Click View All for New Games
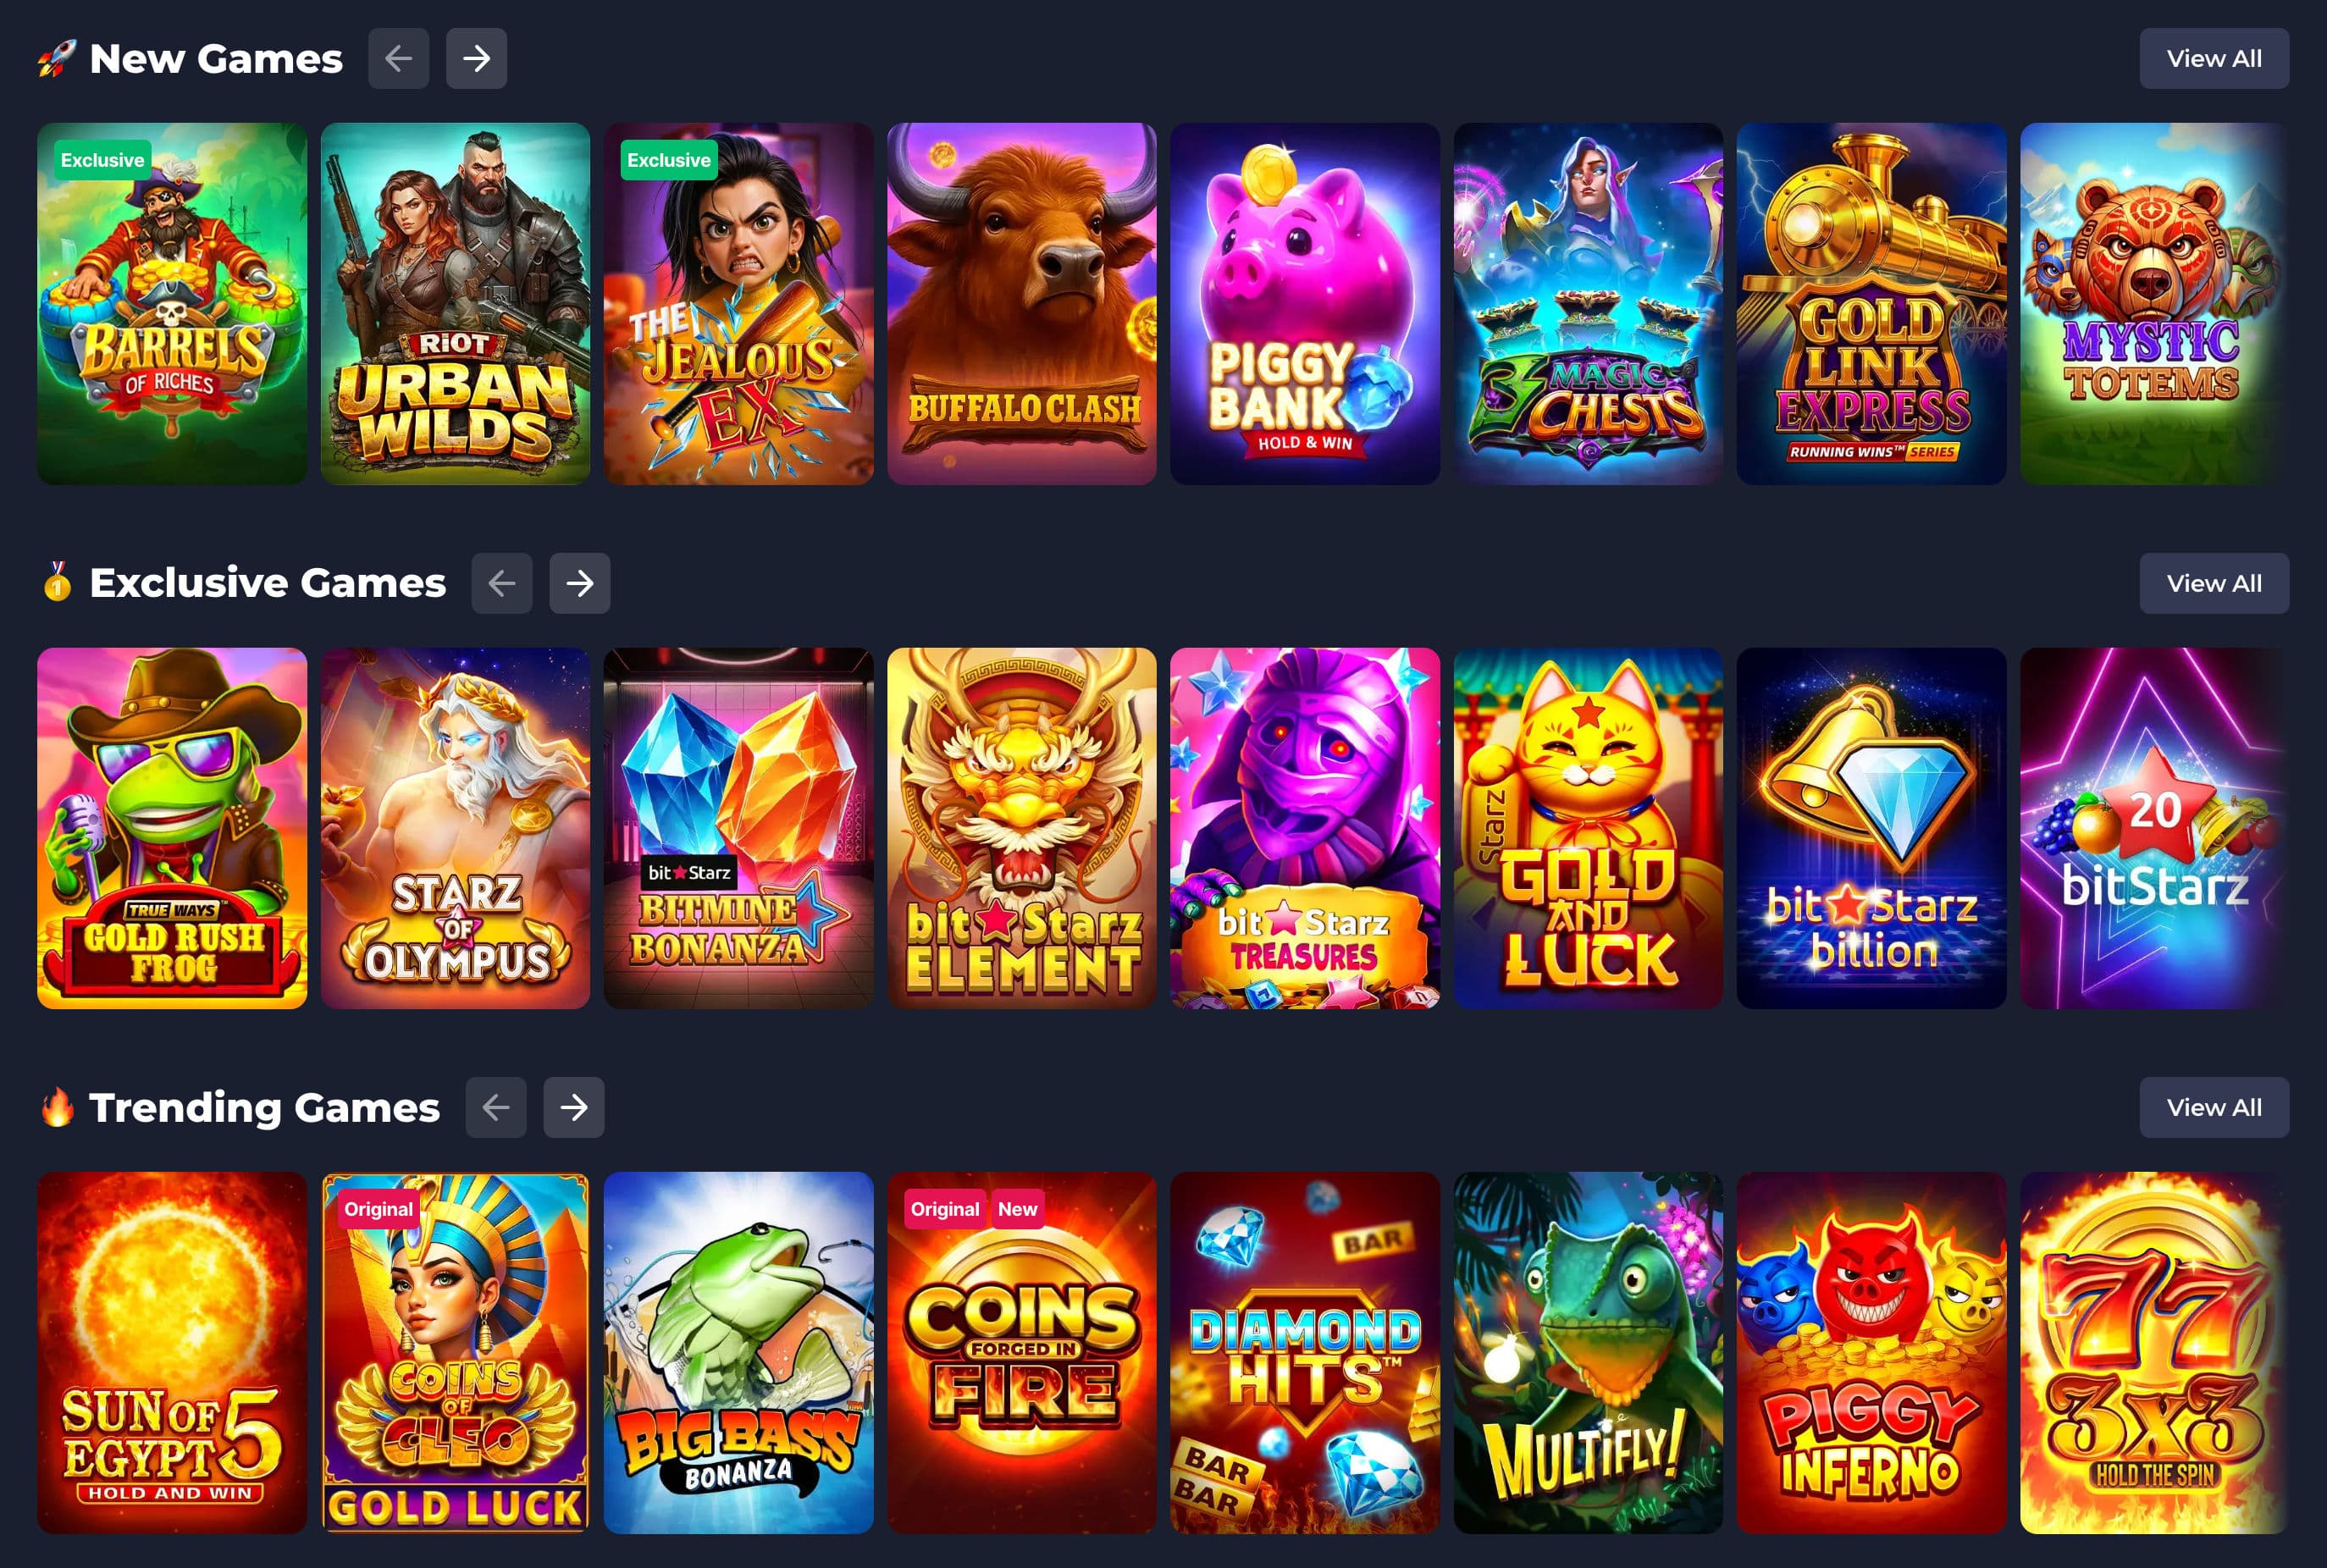The height and width of the screenshot is (1568, 2327). tap(2214, 59)
